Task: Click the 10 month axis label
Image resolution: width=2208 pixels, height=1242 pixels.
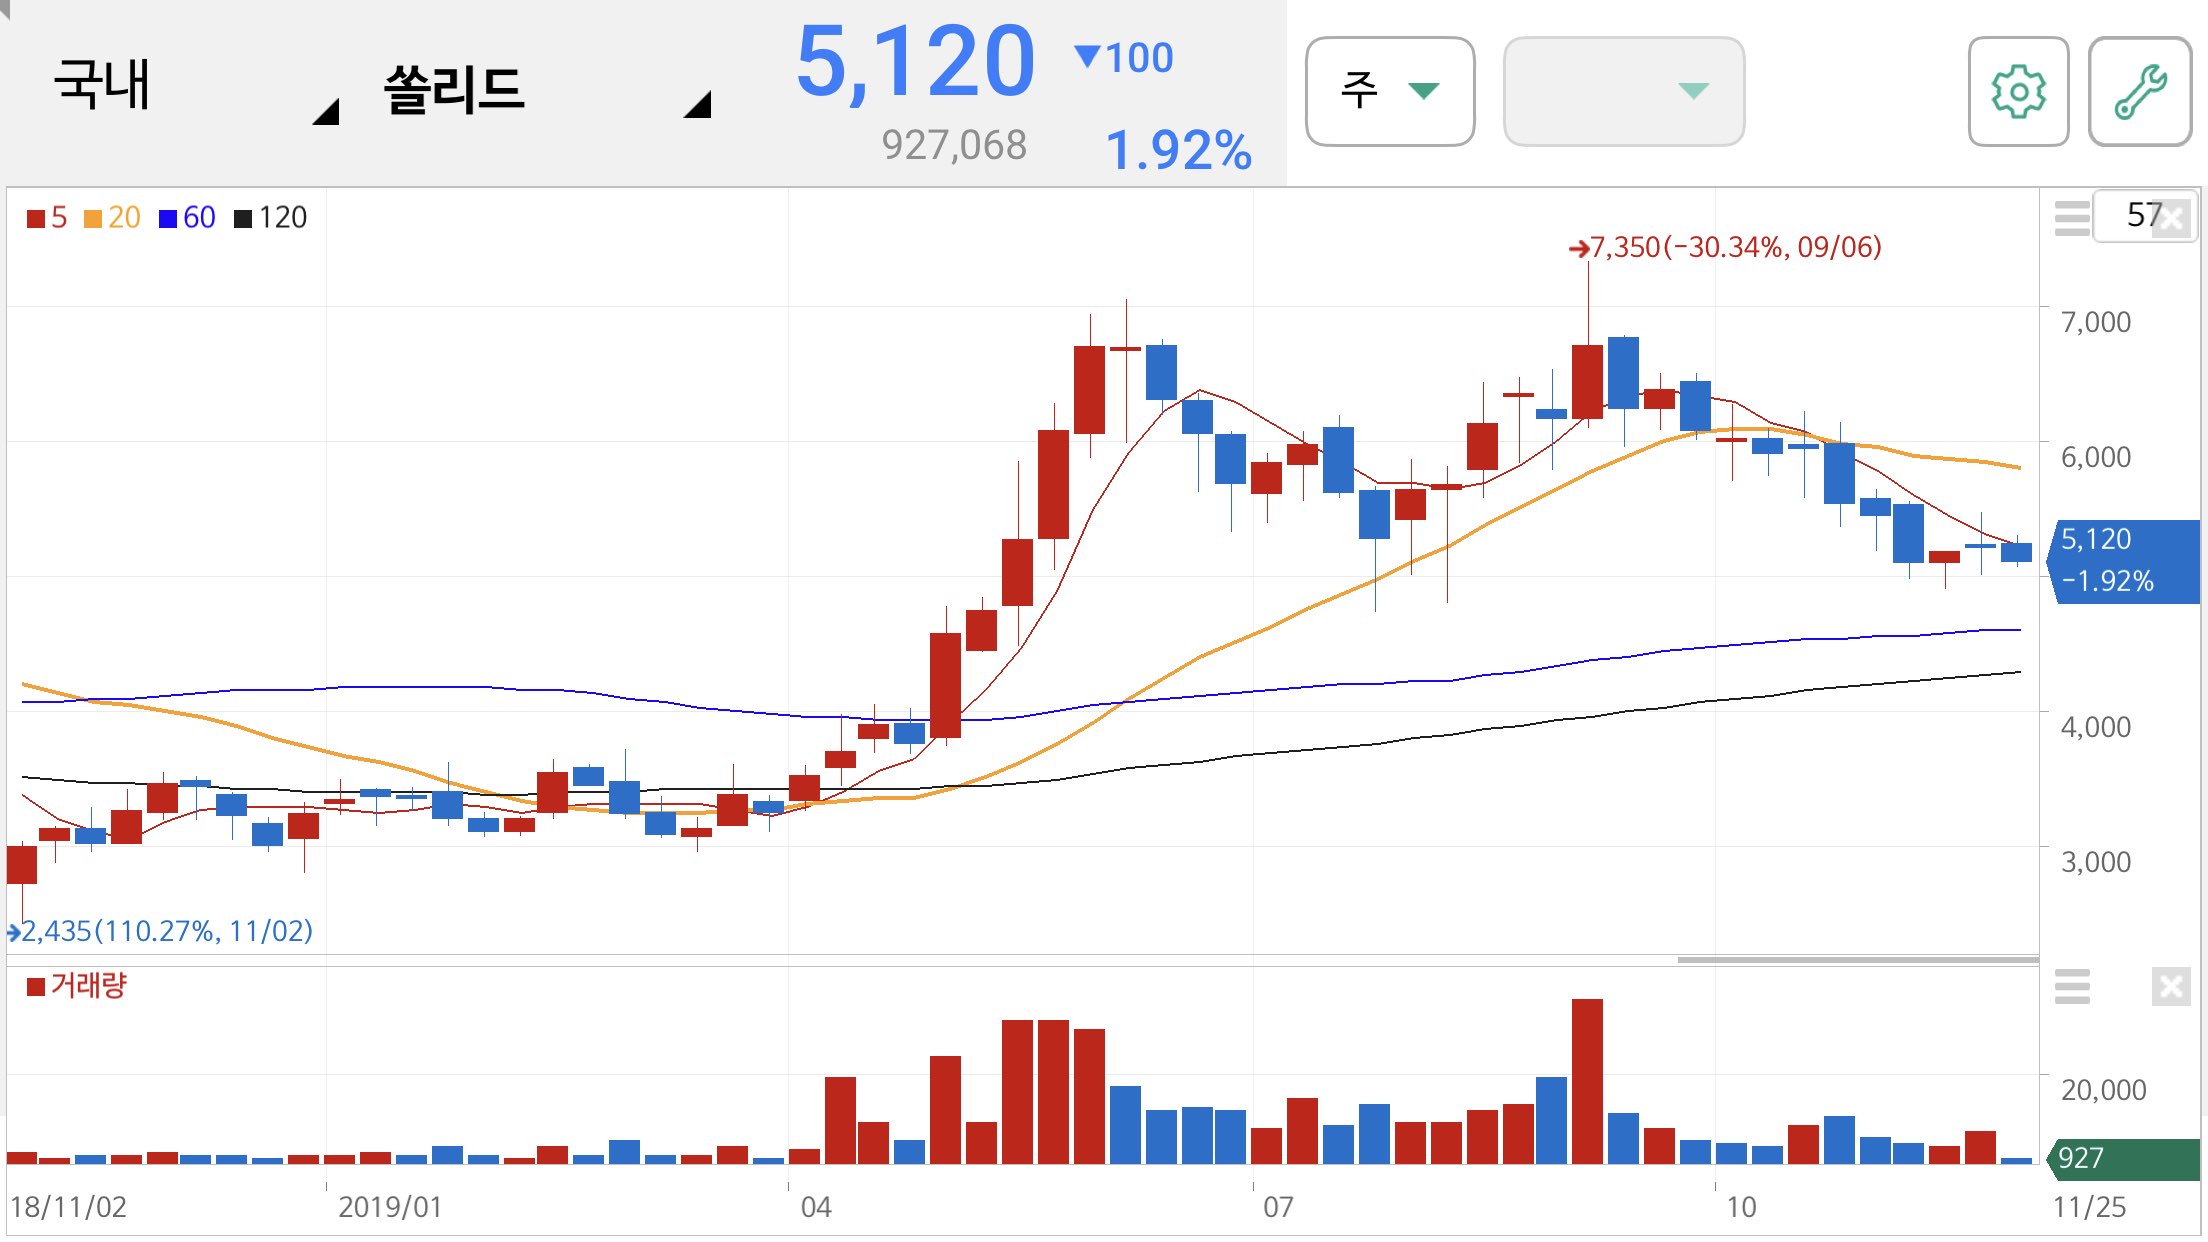Action: click(1741, 1207)
